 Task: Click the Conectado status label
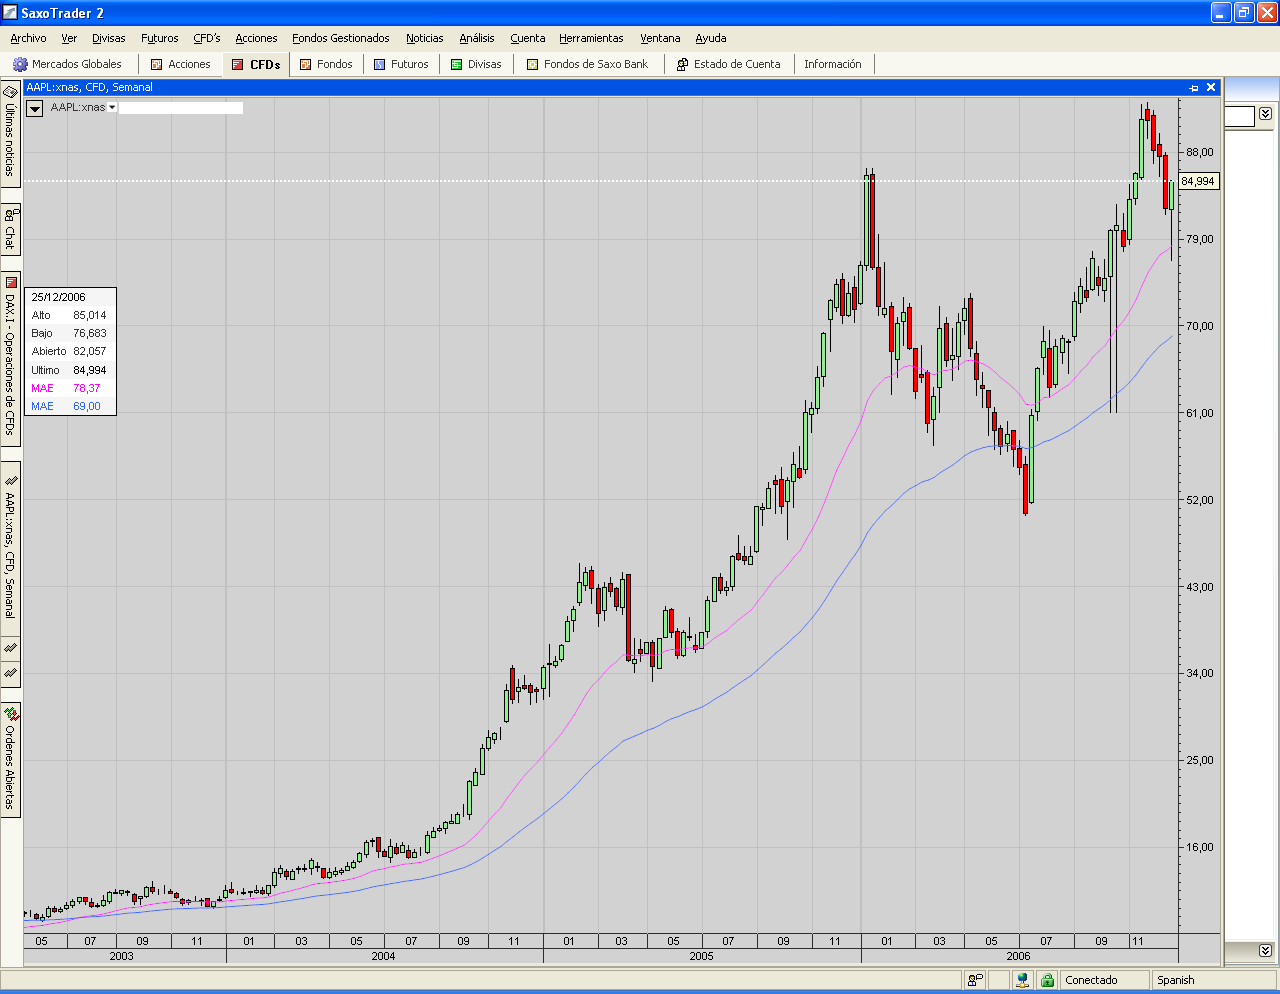pos(1091,980)
